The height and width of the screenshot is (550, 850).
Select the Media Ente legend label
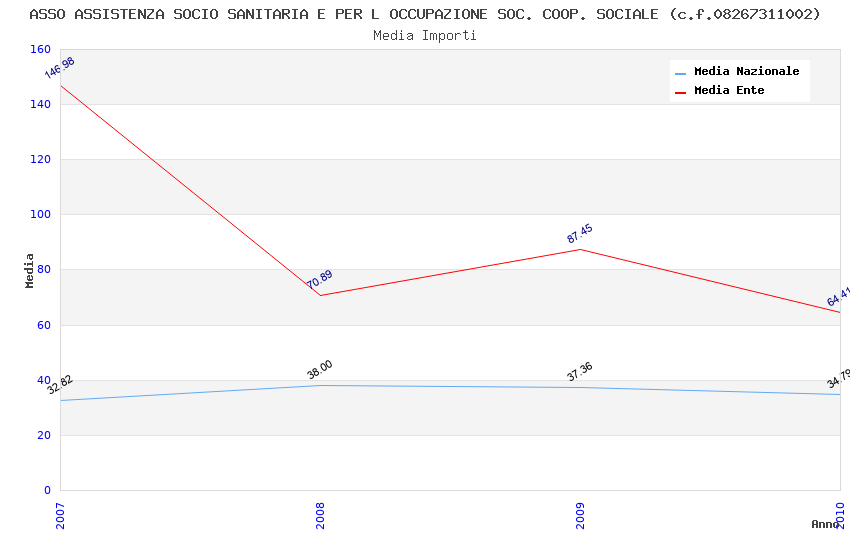[x=729, y=91]
